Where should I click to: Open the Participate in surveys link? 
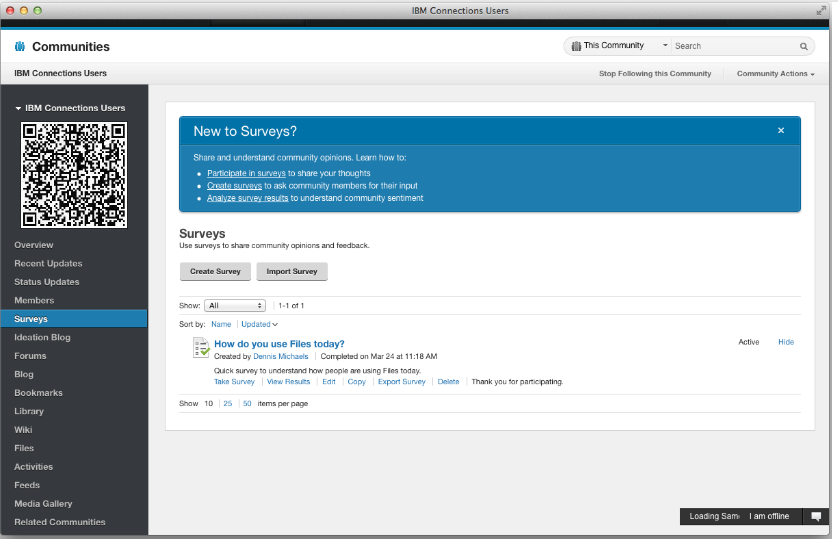coord(246,173)
